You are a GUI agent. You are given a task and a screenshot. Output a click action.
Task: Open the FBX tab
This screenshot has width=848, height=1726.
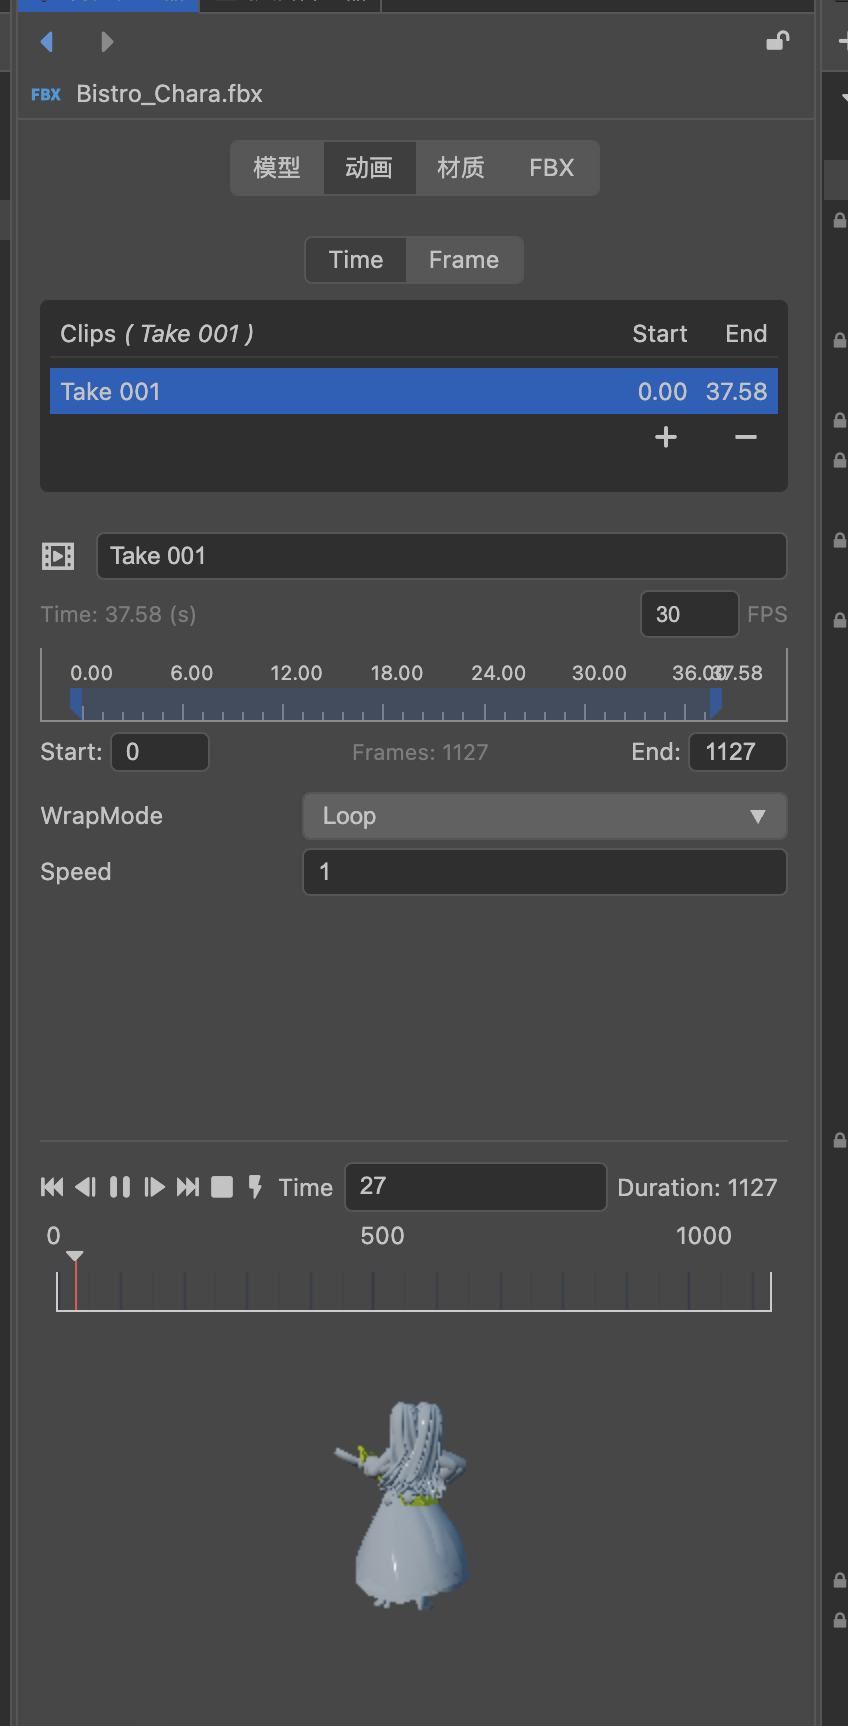[551, 168]
